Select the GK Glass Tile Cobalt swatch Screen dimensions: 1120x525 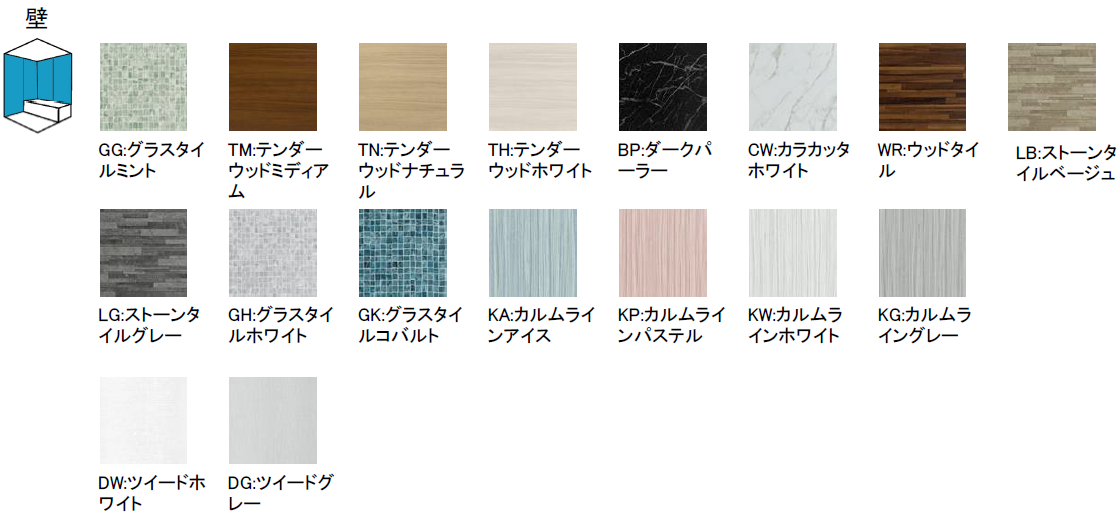coord(403,253)
